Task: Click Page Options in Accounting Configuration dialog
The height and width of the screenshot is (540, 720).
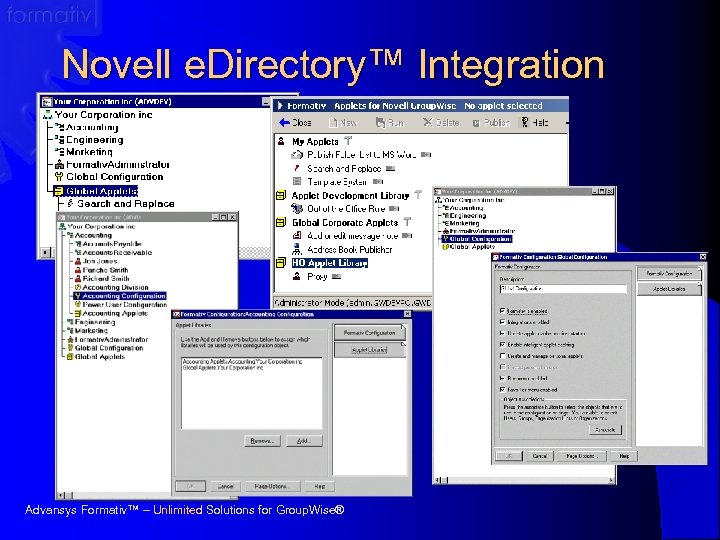Action: 271,486
